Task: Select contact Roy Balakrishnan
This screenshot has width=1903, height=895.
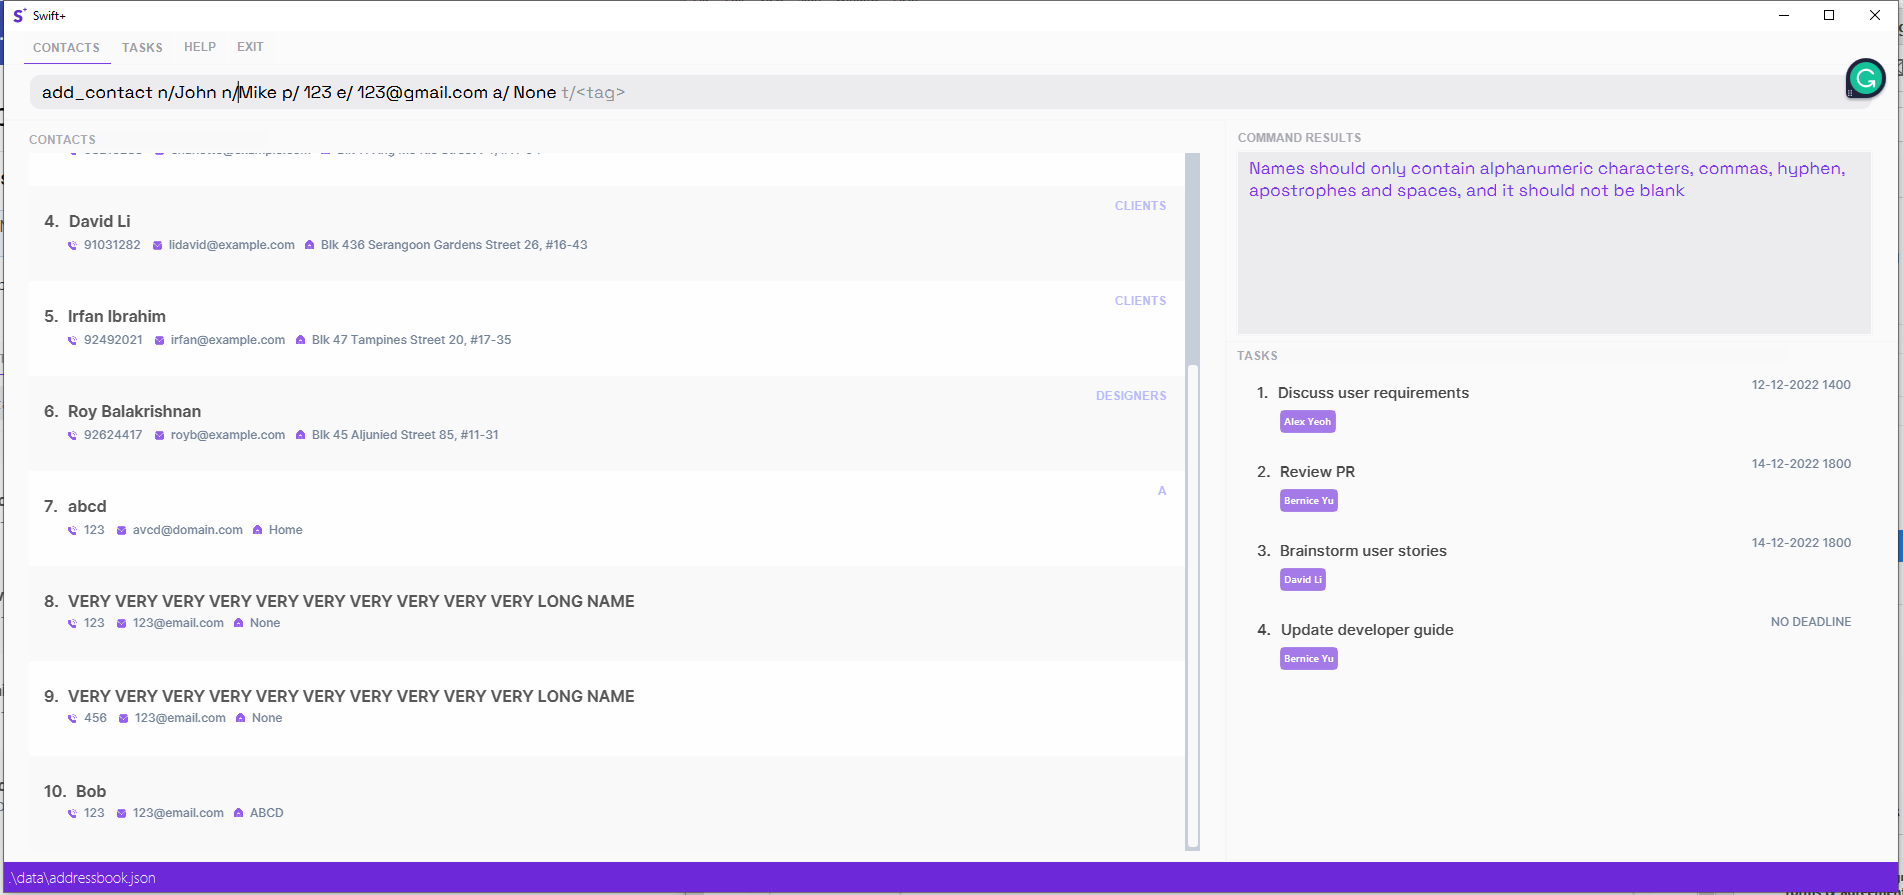Action: point(606,423)
